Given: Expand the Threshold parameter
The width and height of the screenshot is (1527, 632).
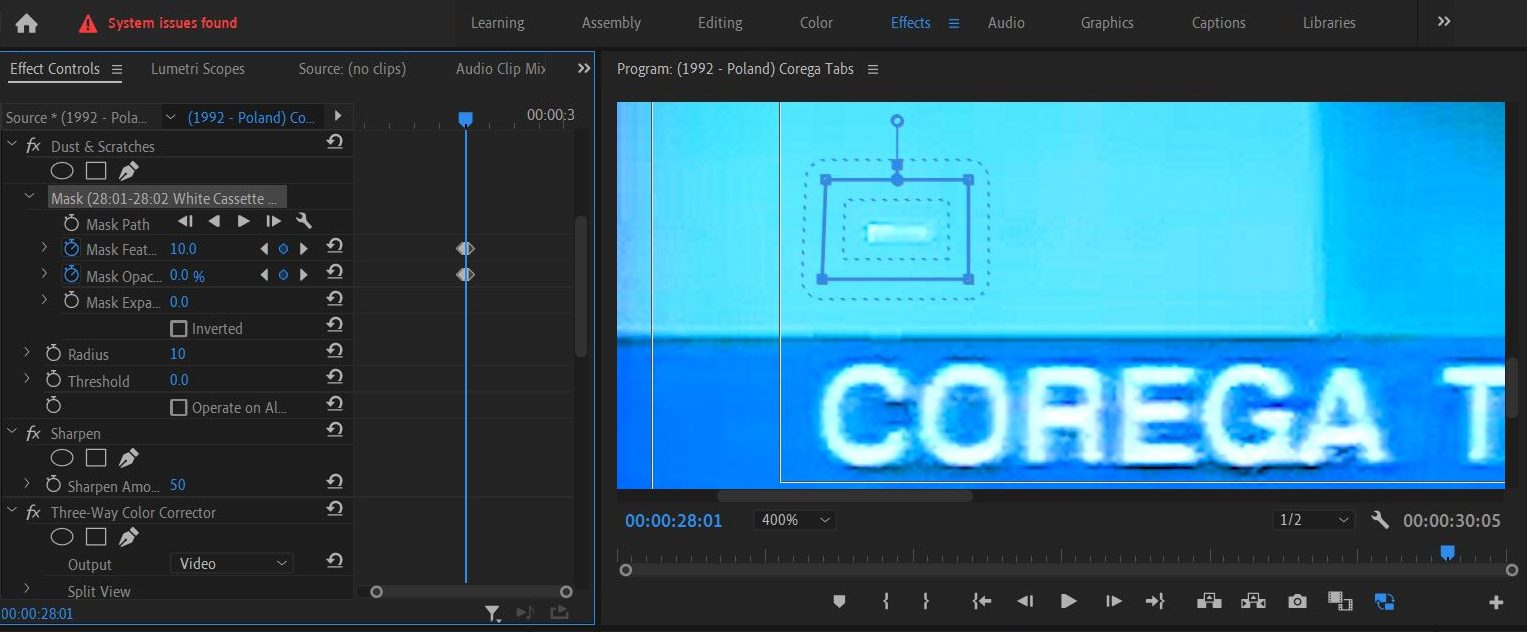Looking at the screenshot, I should 27,379.
